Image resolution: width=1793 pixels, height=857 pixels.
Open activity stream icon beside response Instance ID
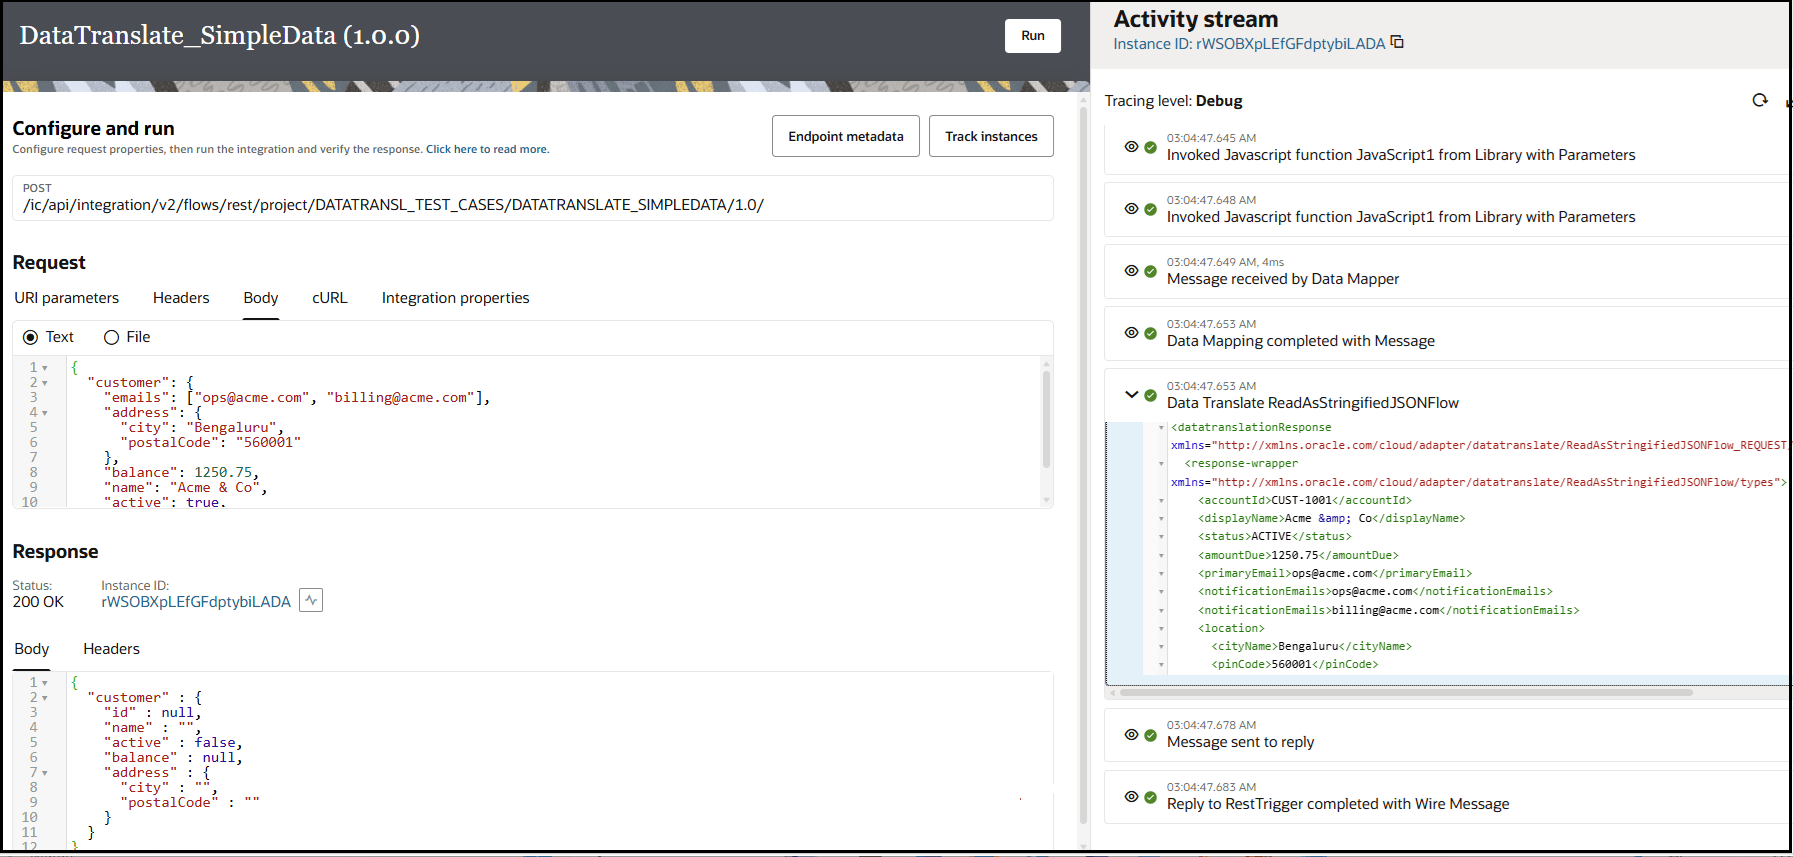click(x=311, y=600)
